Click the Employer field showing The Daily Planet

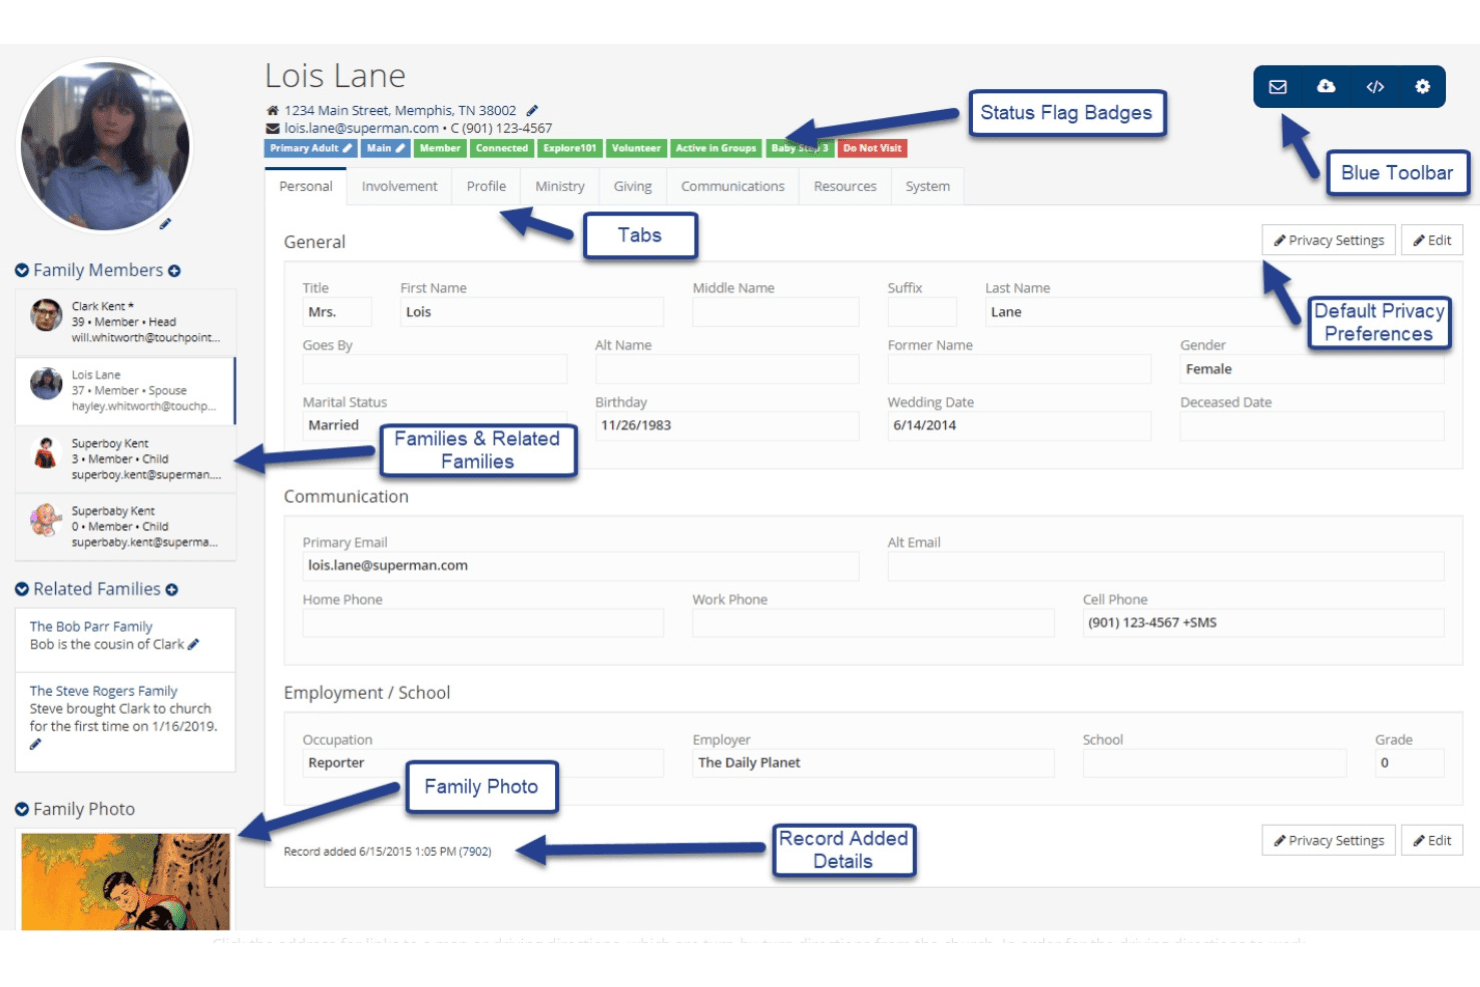(873, 763)
